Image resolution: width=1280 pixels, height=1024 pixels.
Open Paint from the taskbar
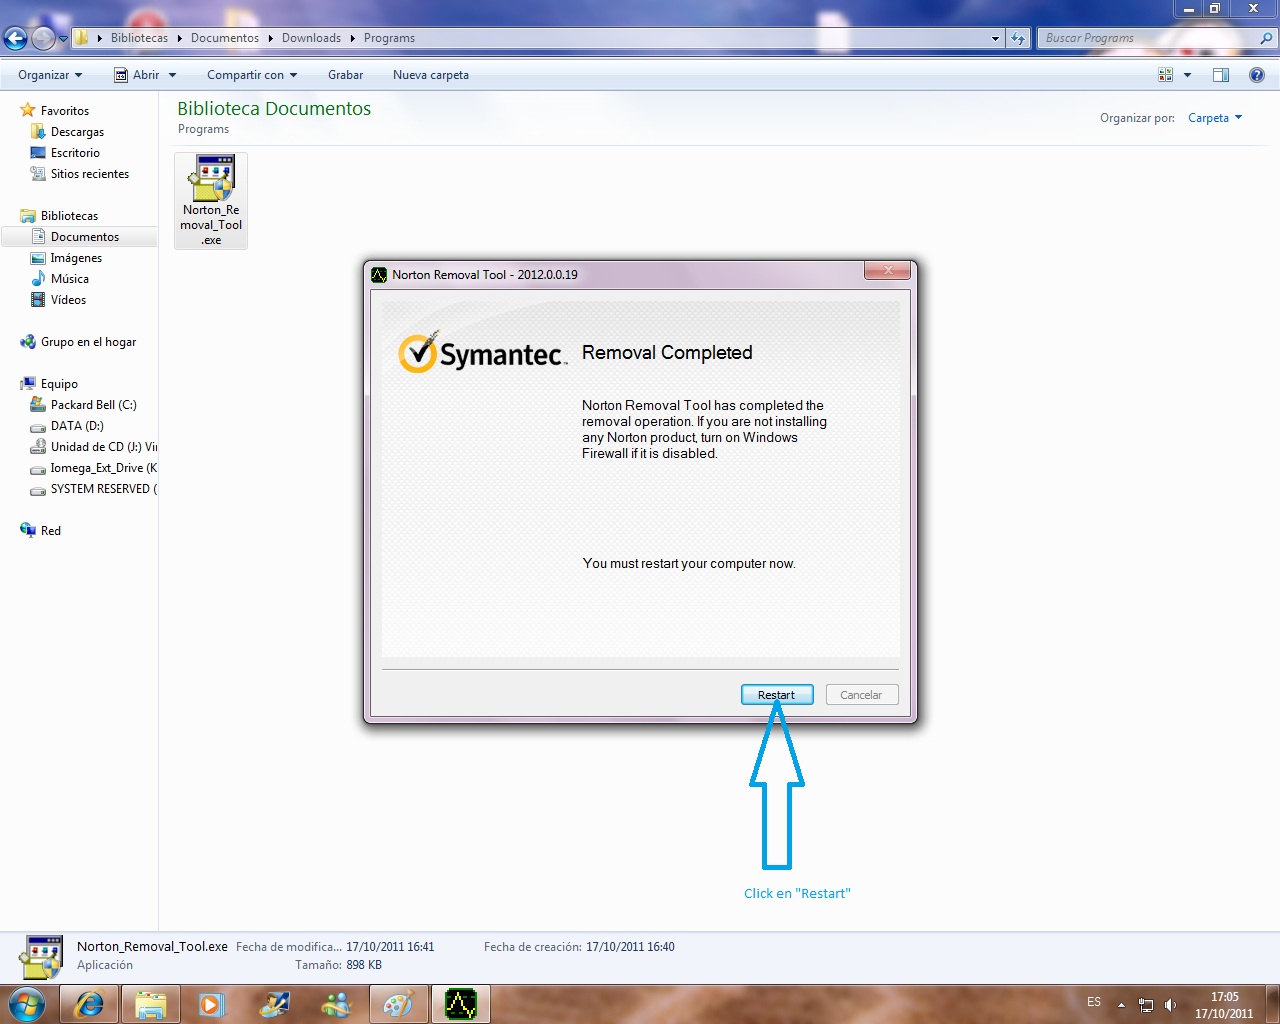[x=398, y=1004]
